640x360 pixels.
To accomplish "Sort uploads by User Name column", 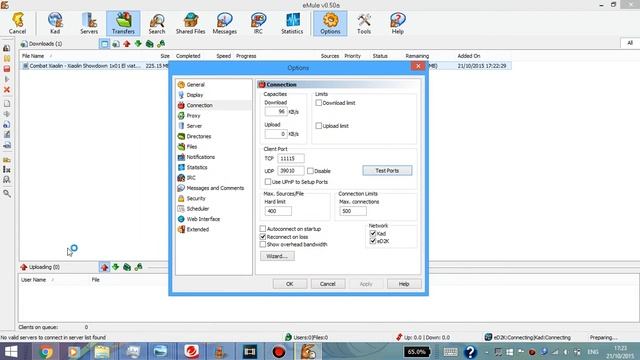I will 33,280.
